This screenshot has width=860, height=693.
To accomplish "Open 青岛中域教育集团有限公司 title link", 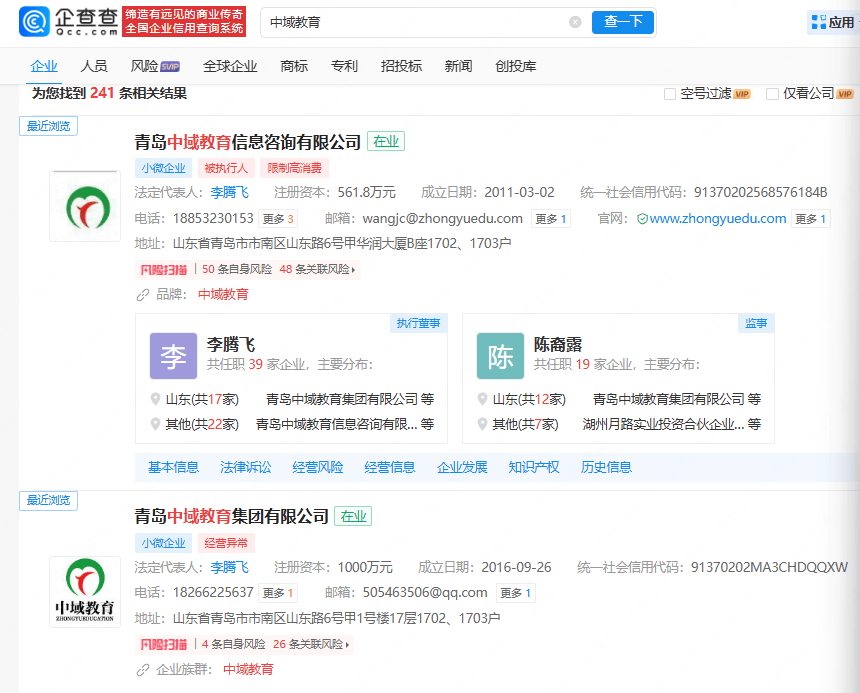I will [x=231, y=516].
